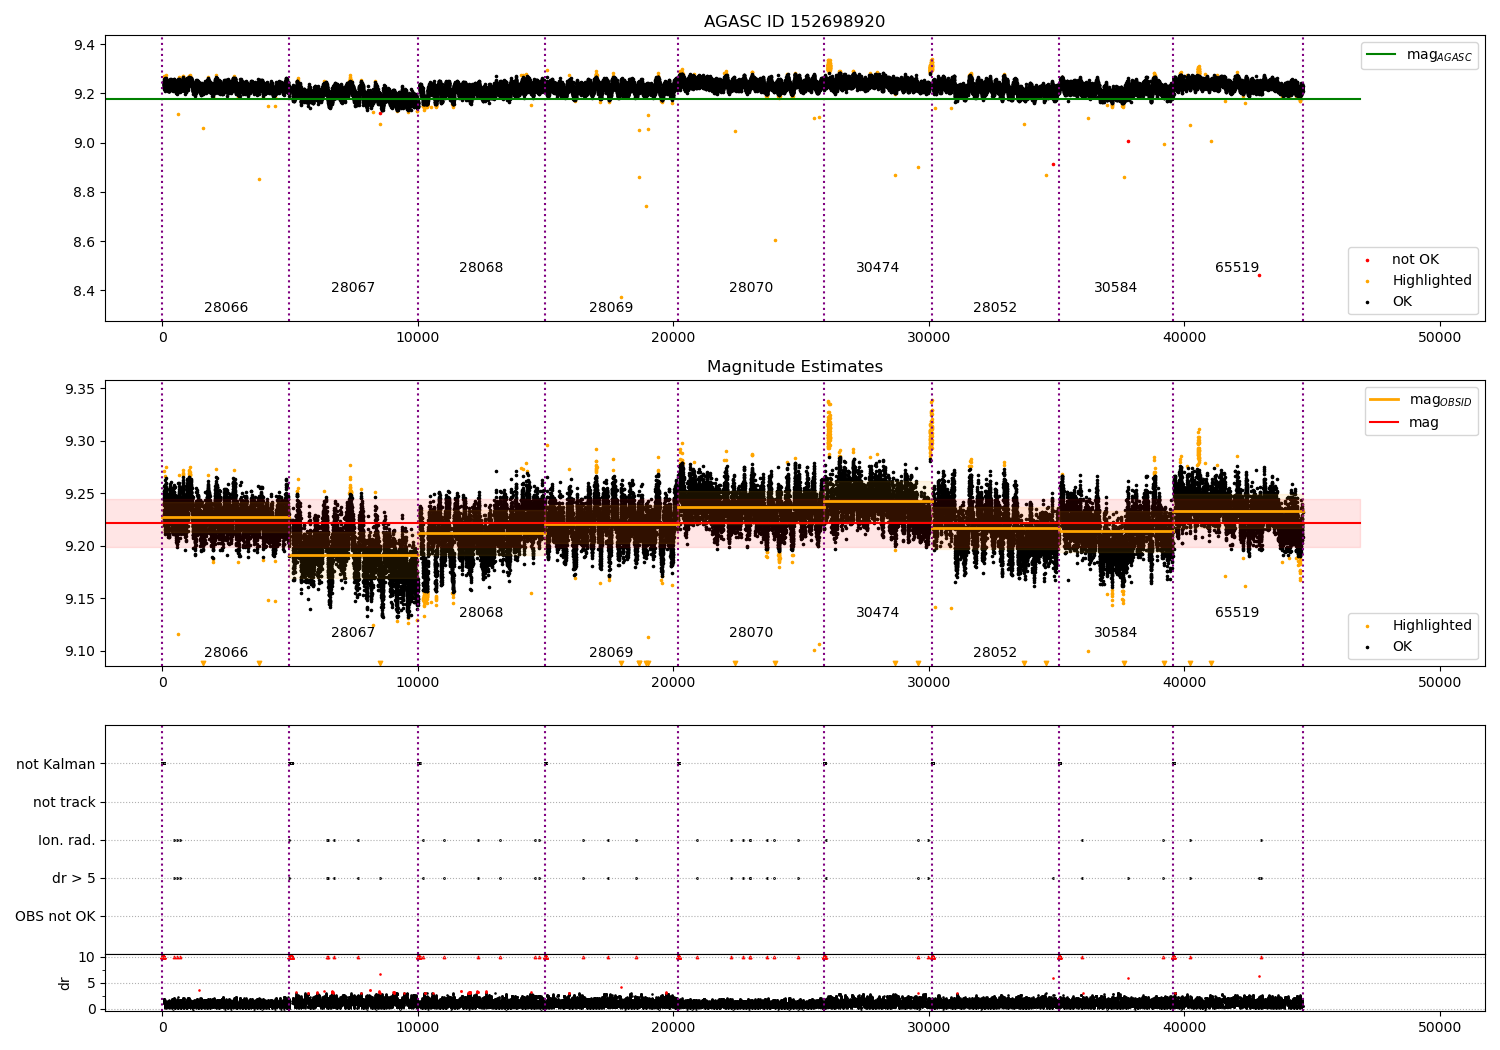Click the 'not track' row label
Image resolution: width=1500 pixels, height=1050 pixels.
[x=64, y=803]
